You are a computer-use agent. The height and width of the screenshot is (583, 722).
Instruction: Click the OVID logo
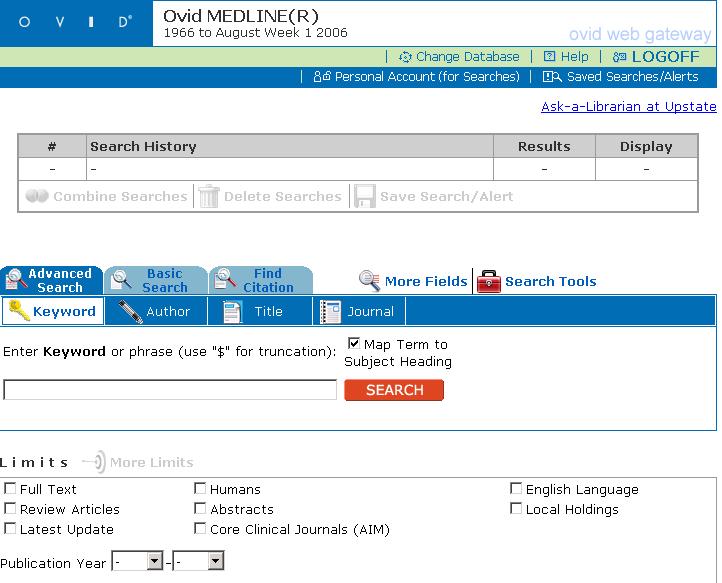tap(76, 22)
